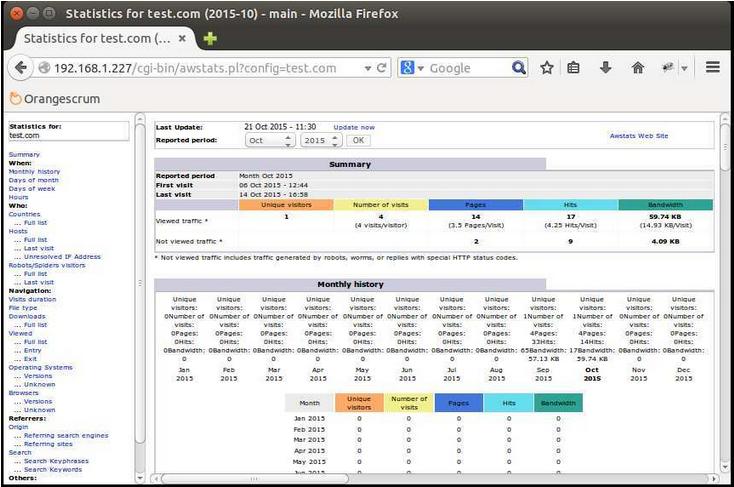Viewport: 734px width, 487px height.
Task: Go to the home page icon
Action: click(x=638, y=68)
